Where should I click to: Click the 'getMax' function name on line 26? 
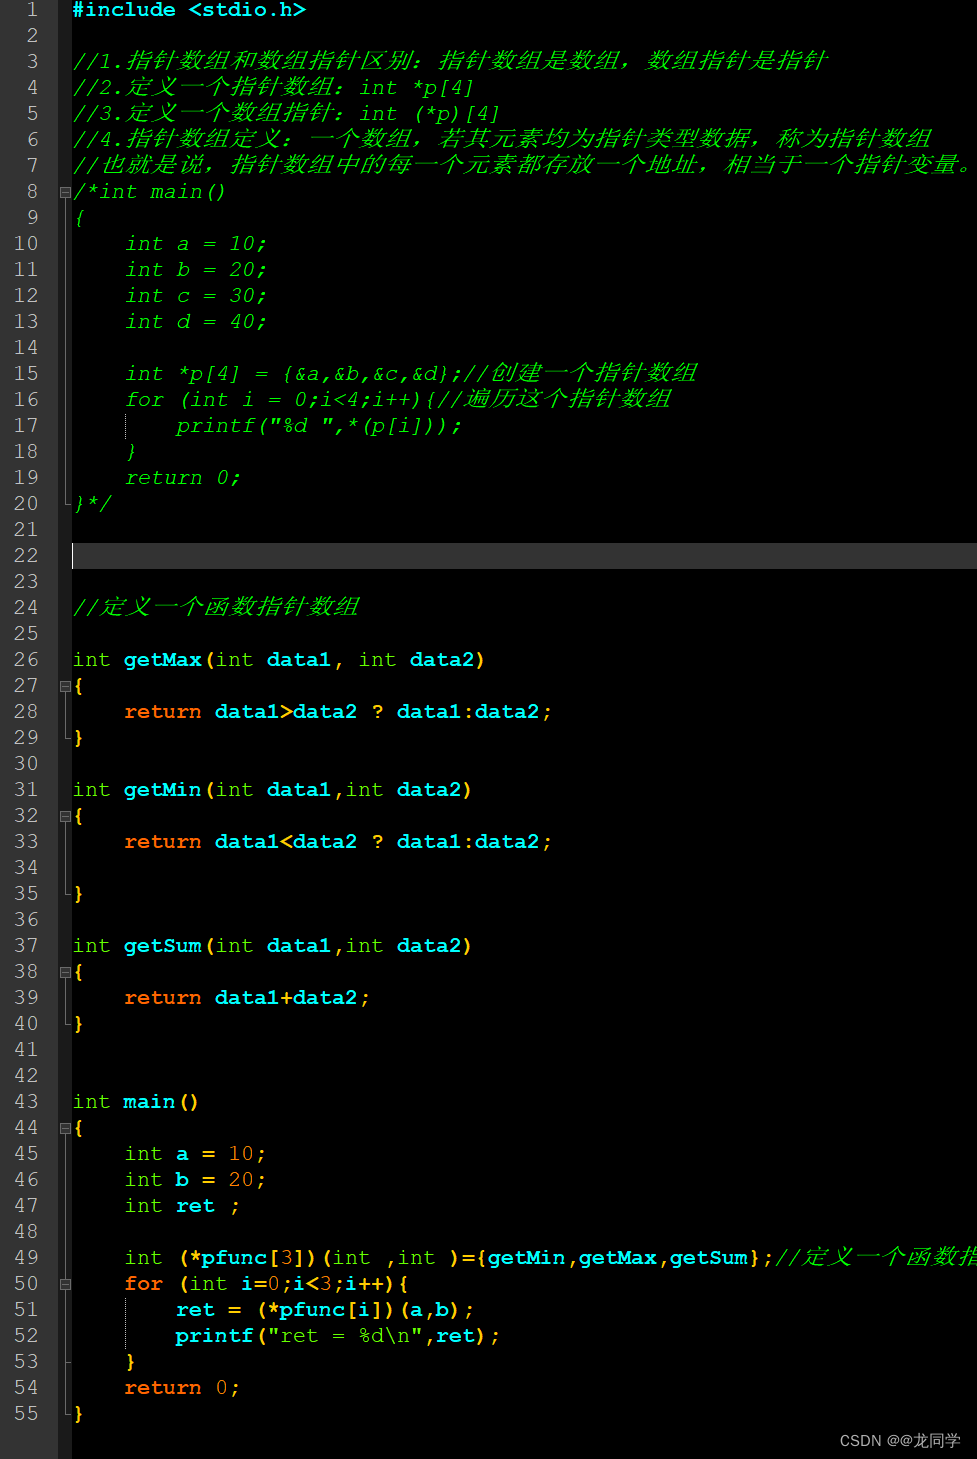tap(163, 660)
